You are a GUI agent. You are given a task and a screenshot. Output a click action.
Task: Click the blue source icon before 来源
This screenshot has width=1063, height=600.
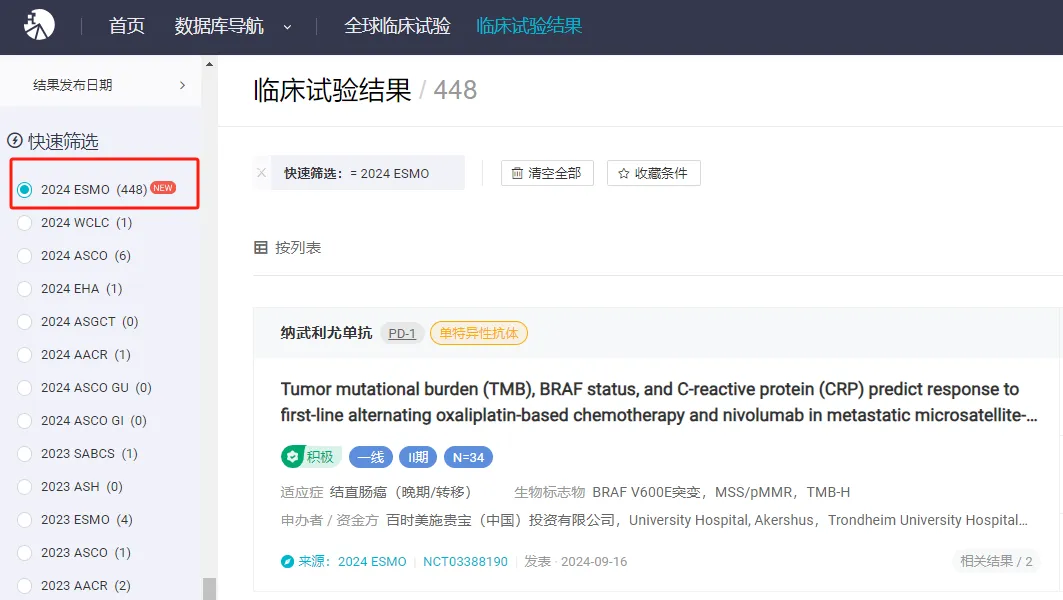[x=288, y=562]
